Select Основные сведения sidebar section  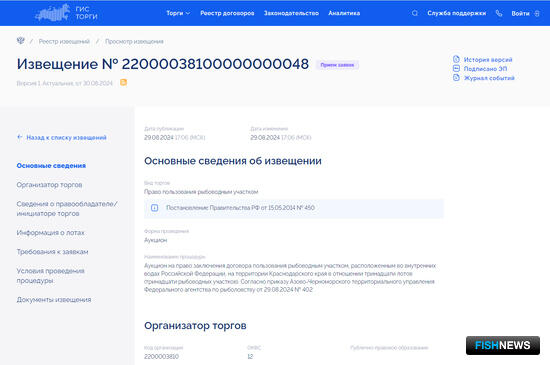(x=51, y=165)
